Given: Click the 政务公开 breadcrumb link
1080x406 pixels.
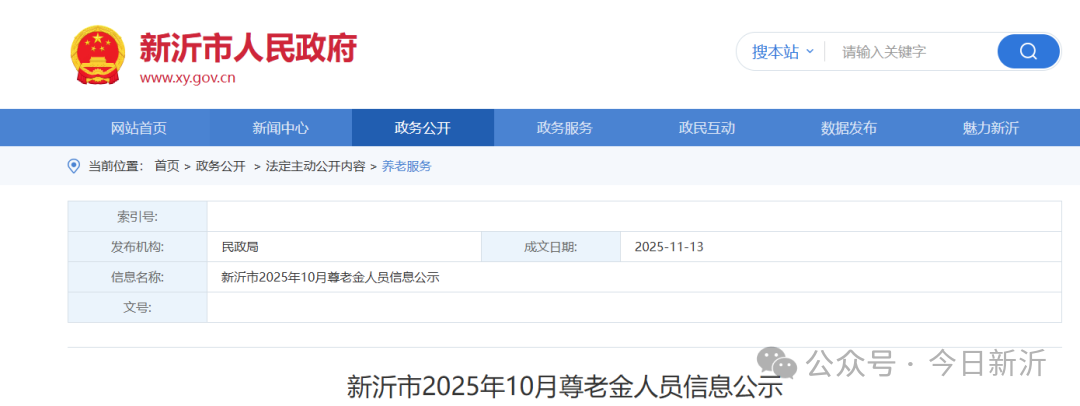Looking at the screenshot, I should point(220,166).
